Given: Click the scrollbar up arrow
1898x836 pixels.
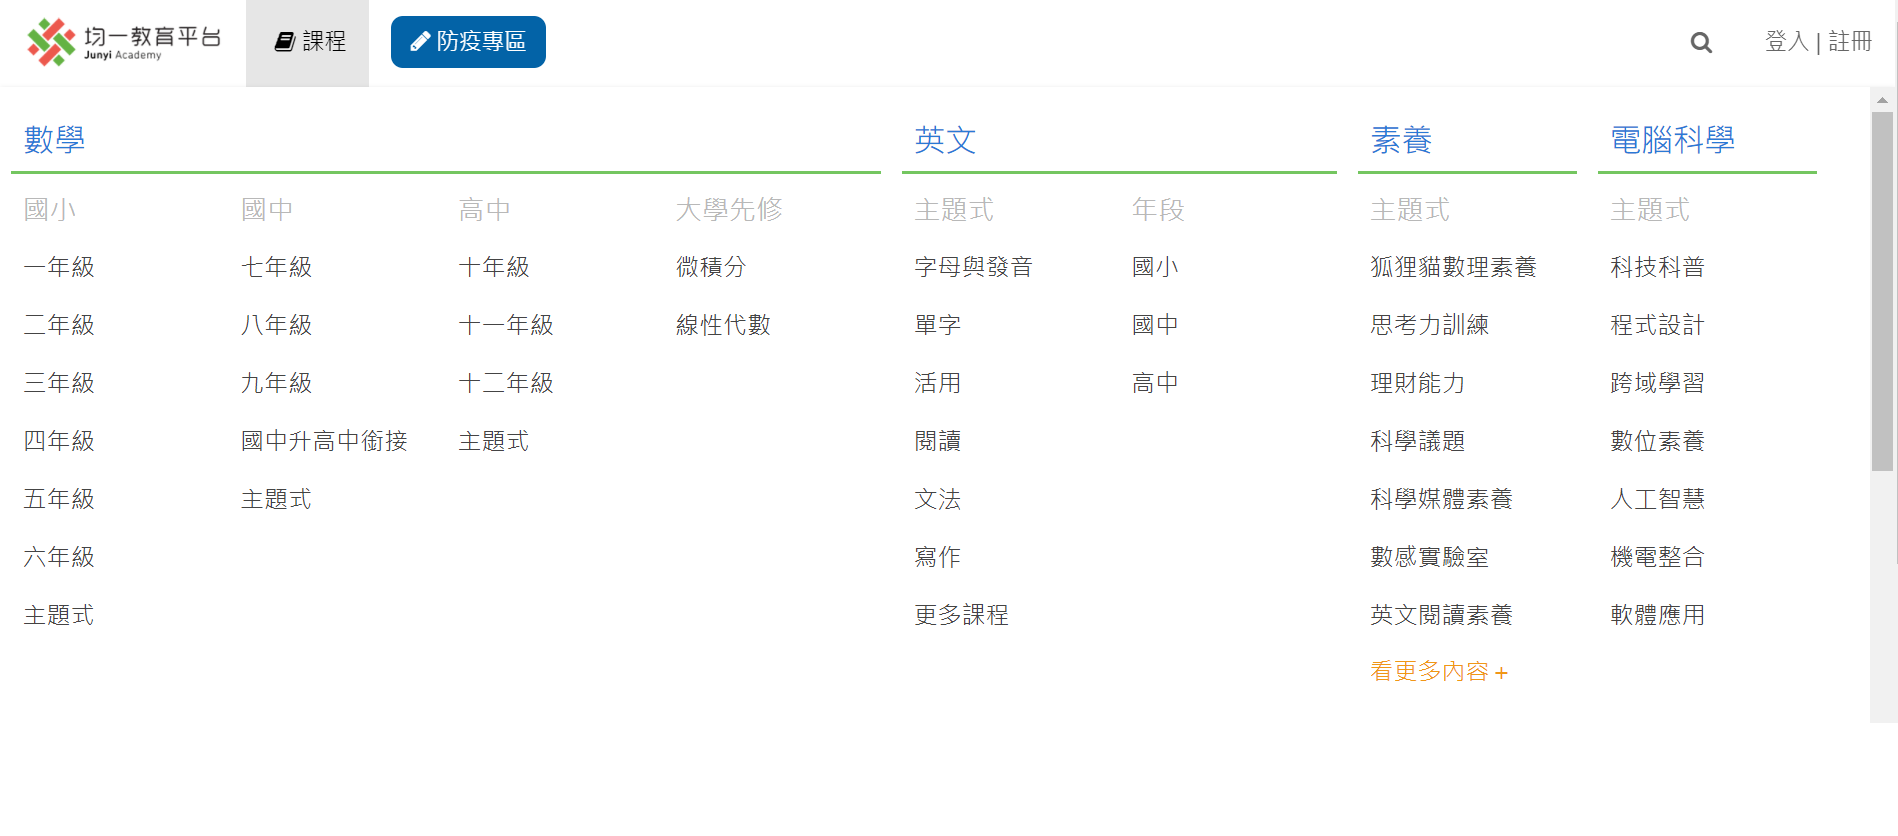Looking at the screenshot, I should pyautogui.click(x=1882, y=99).
